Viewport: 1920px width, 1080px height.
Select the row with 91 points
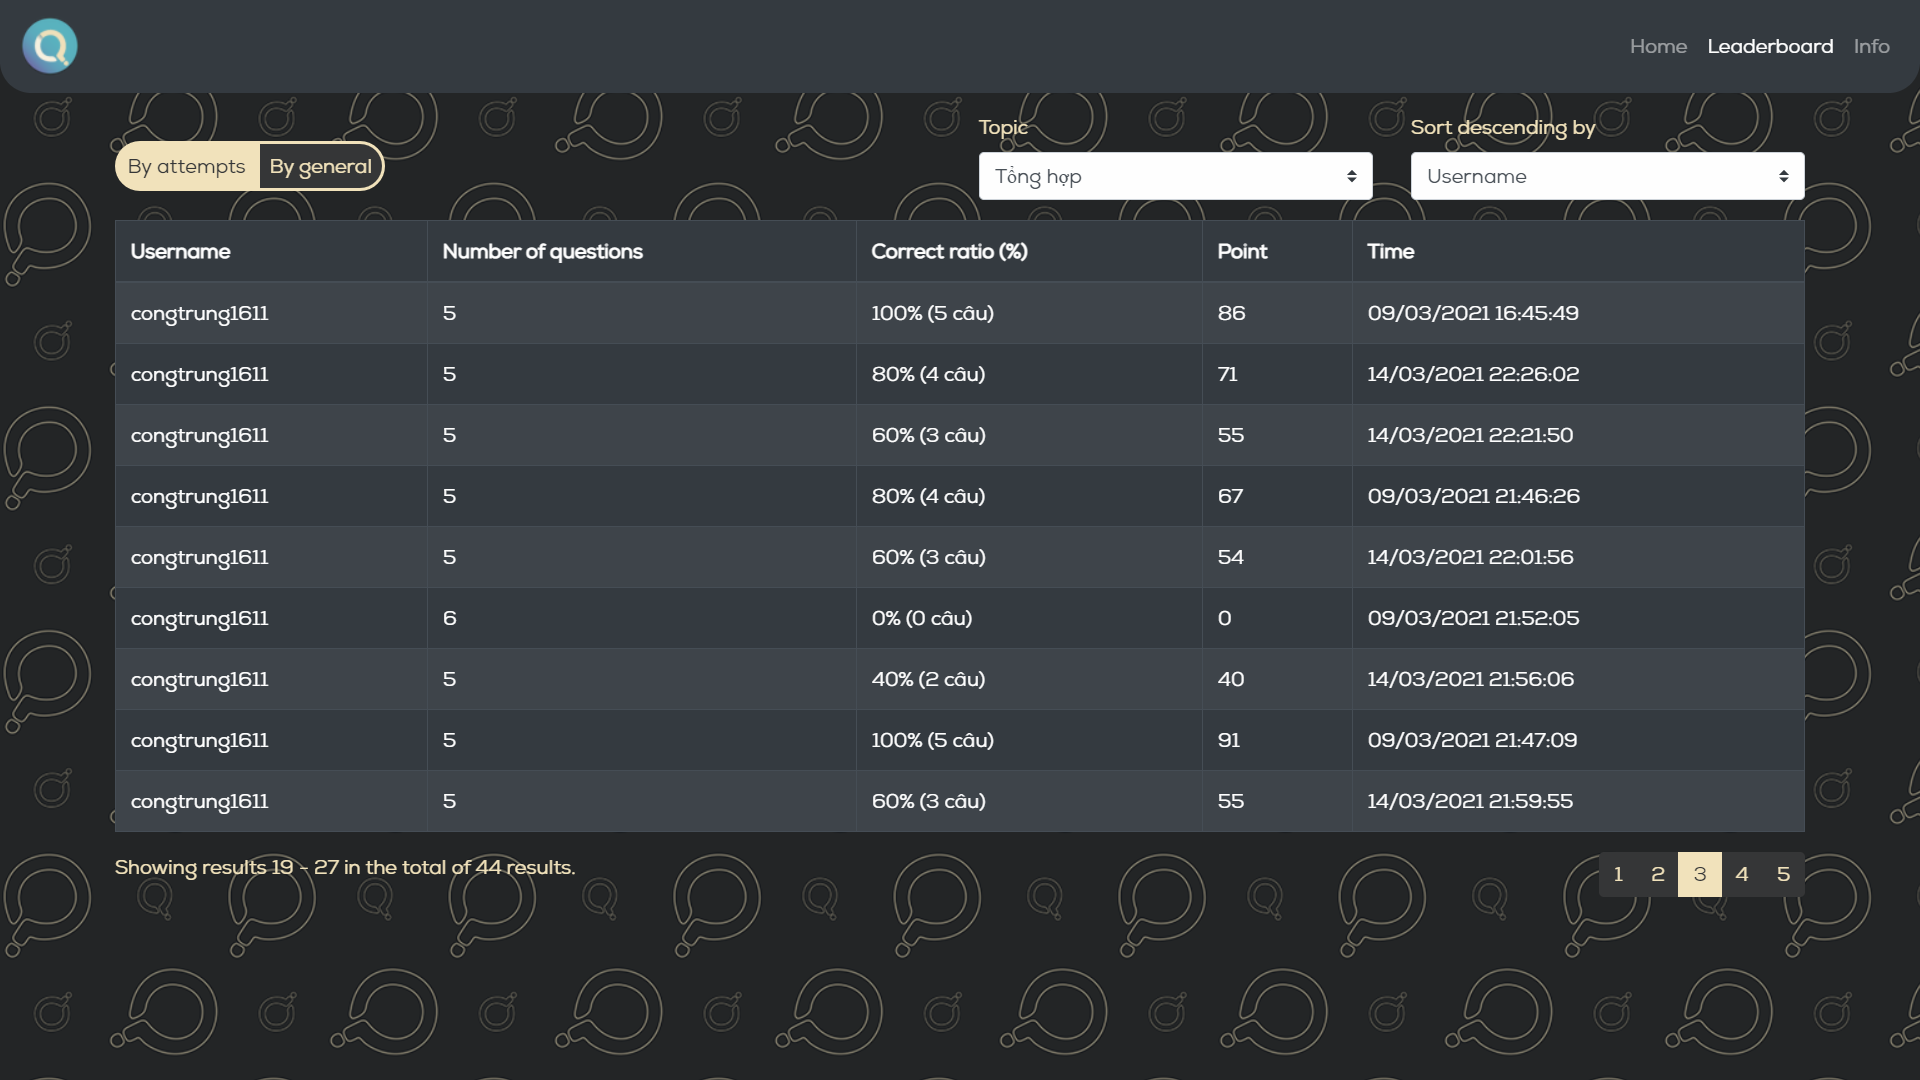[x=958, y=741]
